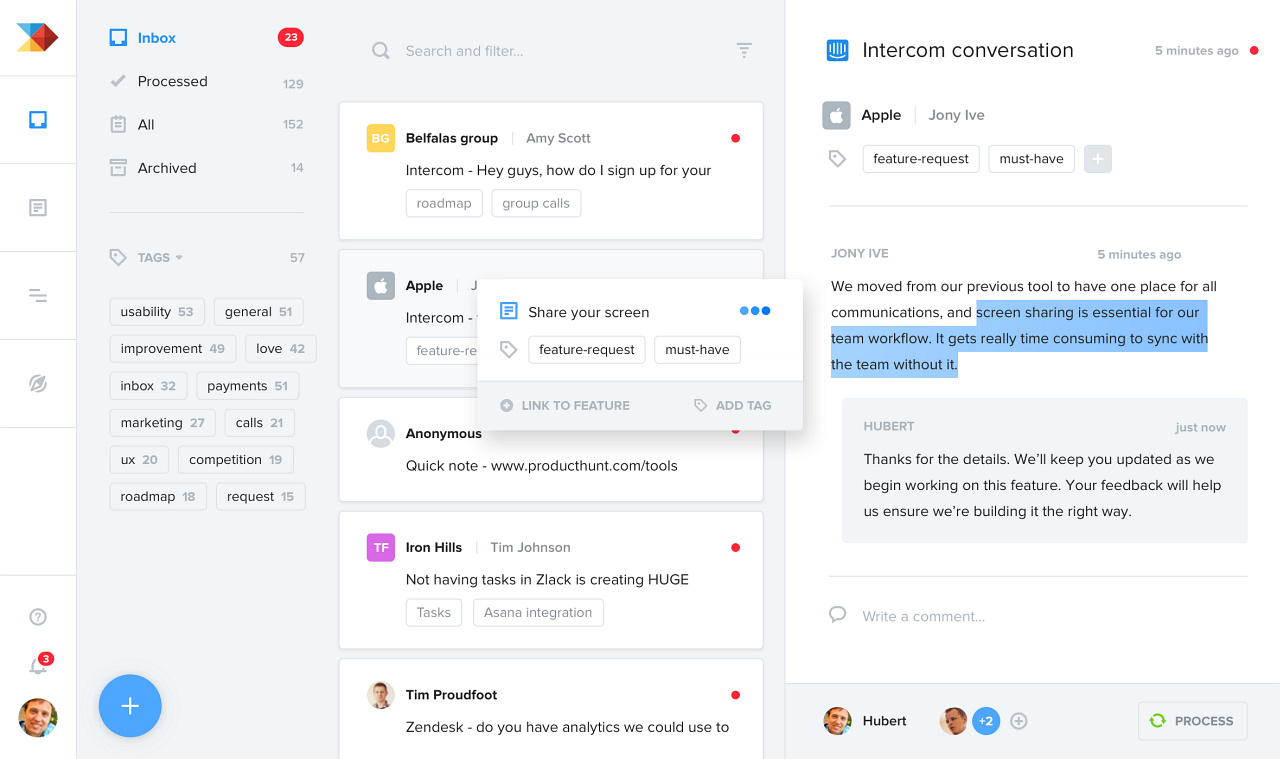Open the filter icon beside the search
Screen dimensions: 1280x759
[x=744, y=50]
